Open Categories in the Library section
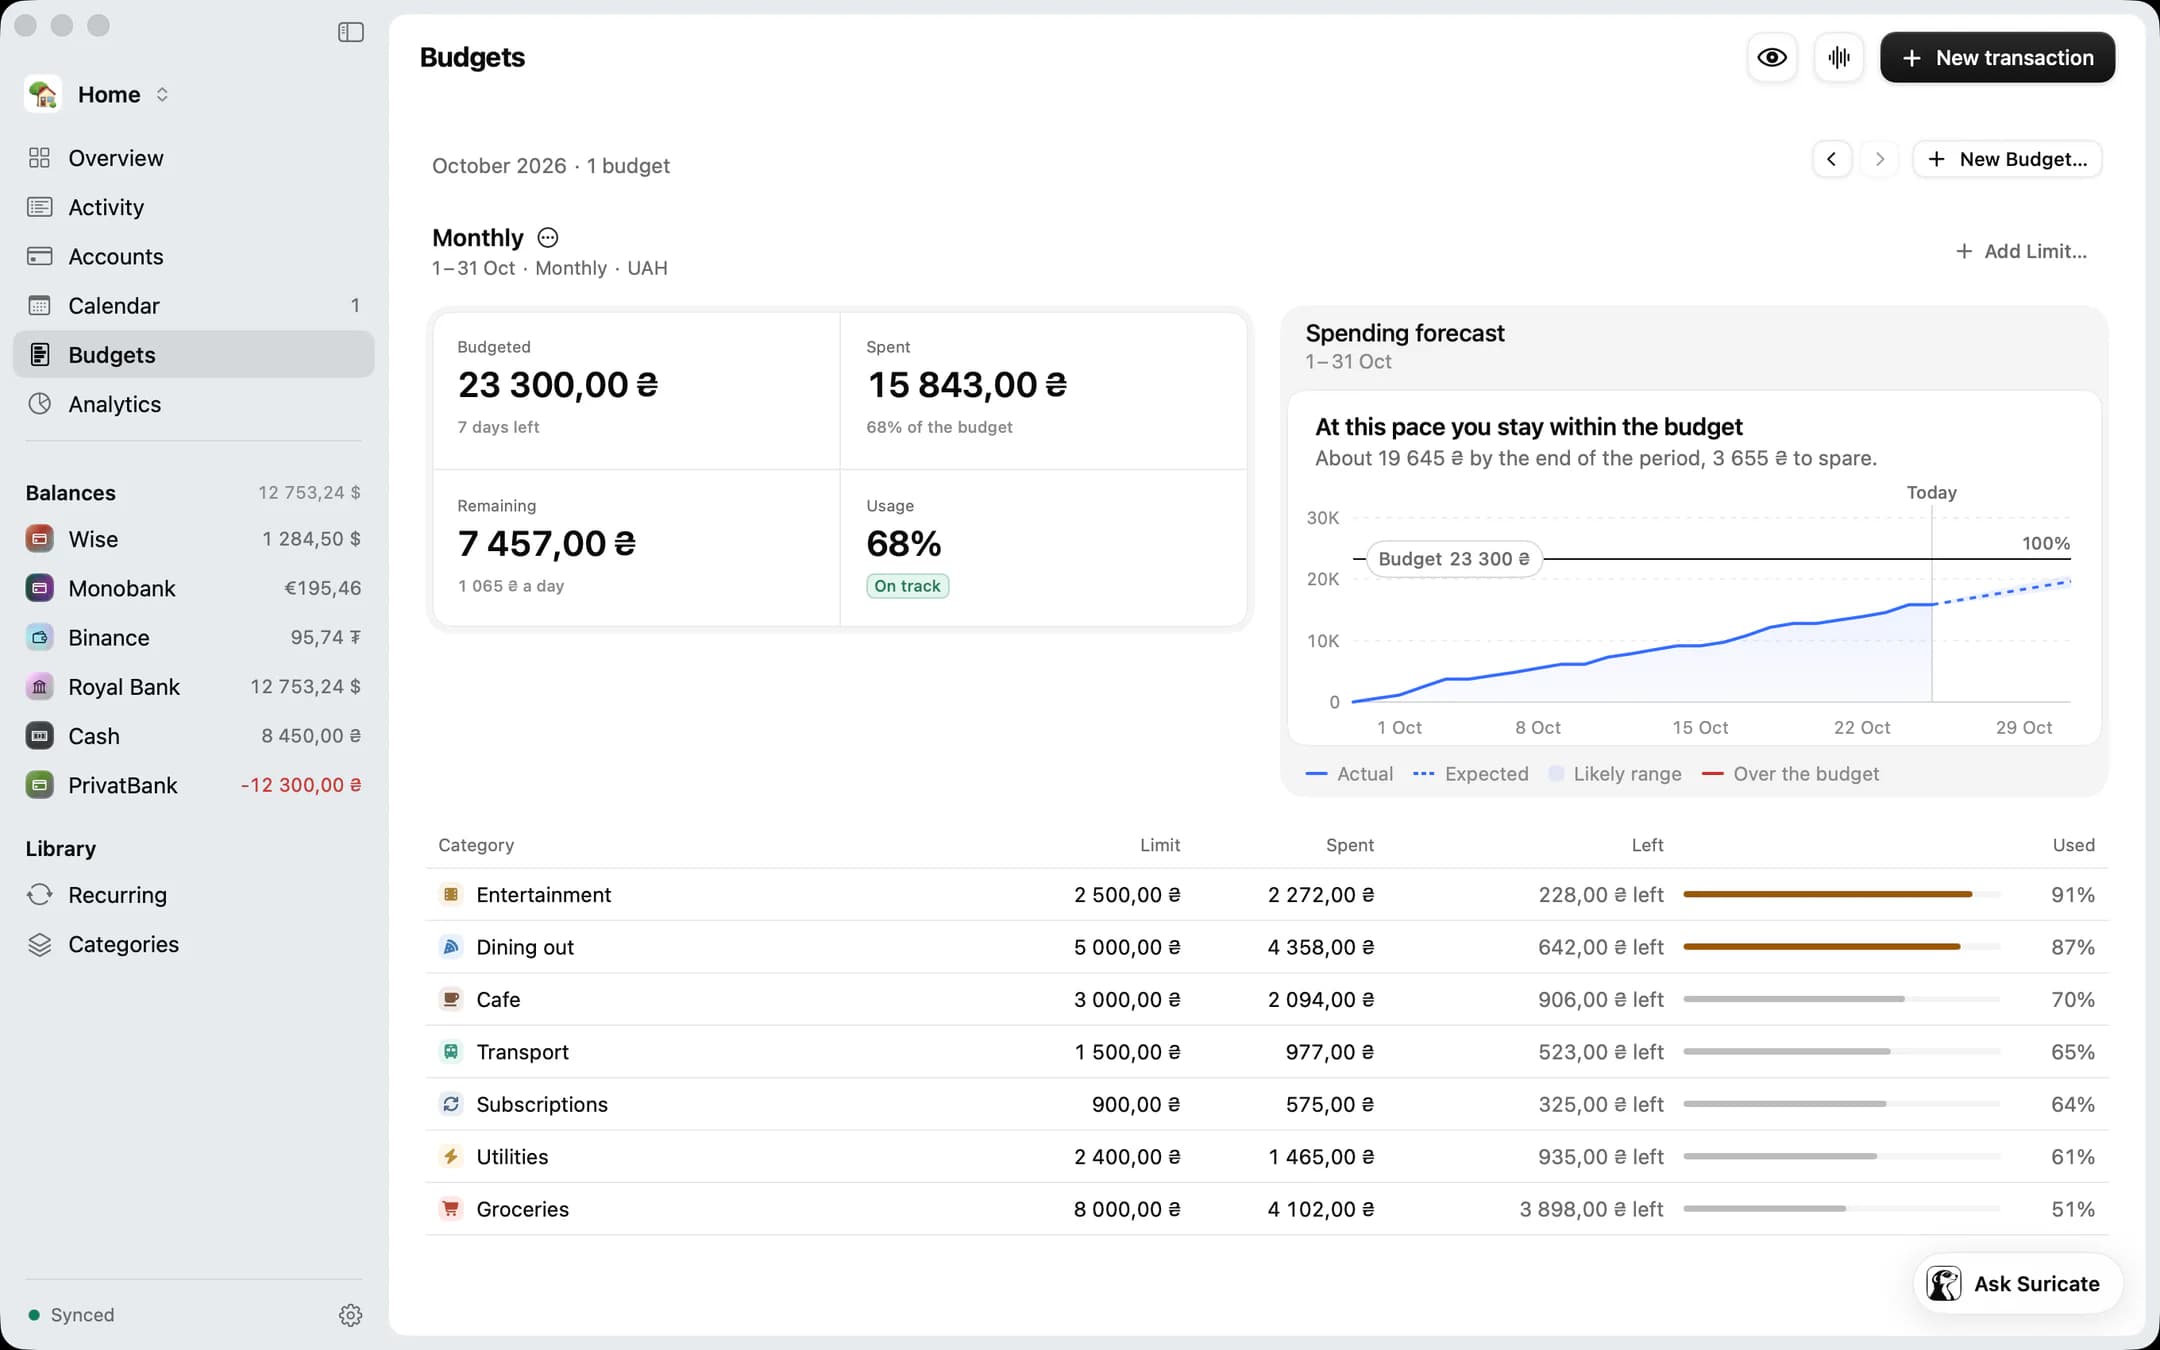Screen dimensions: 2160x1350 pyautogui.click(x=194, y=944)
